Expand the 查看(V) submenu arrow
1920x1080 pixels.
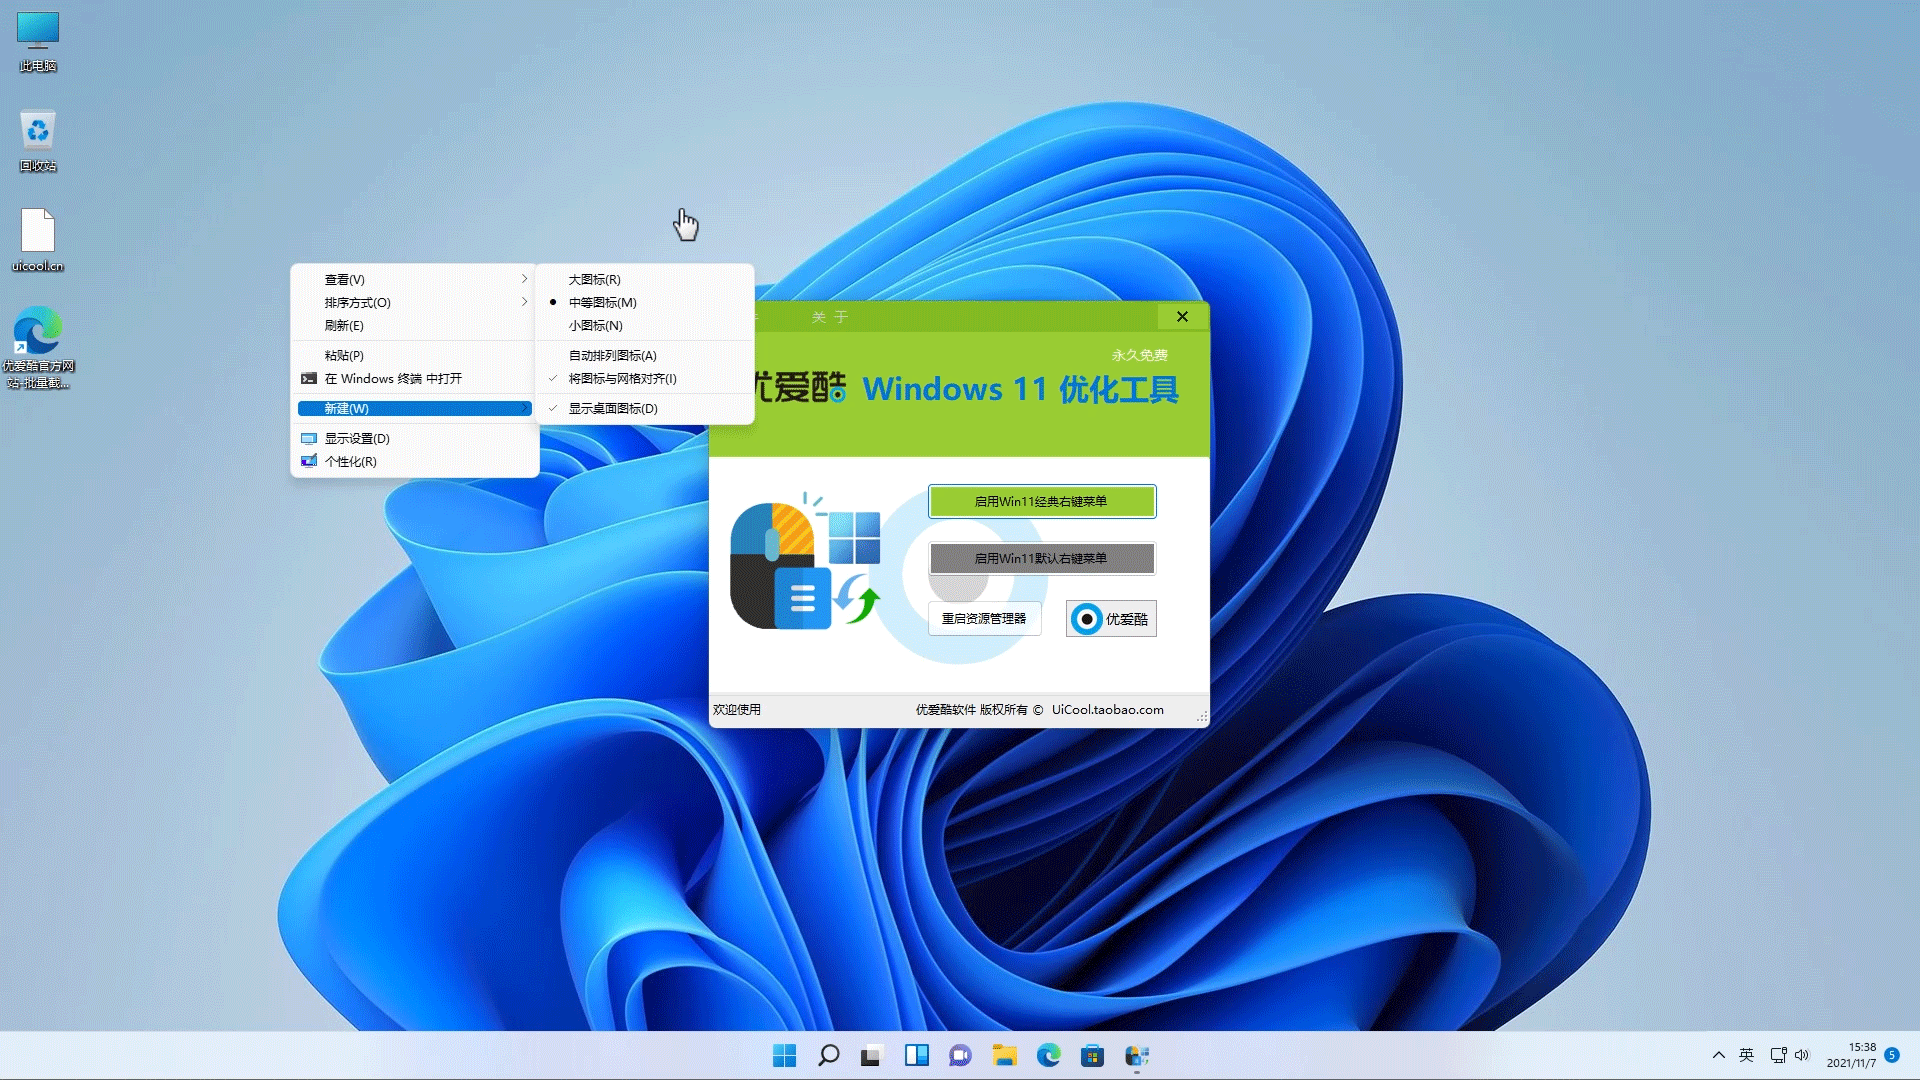point(524,279)
